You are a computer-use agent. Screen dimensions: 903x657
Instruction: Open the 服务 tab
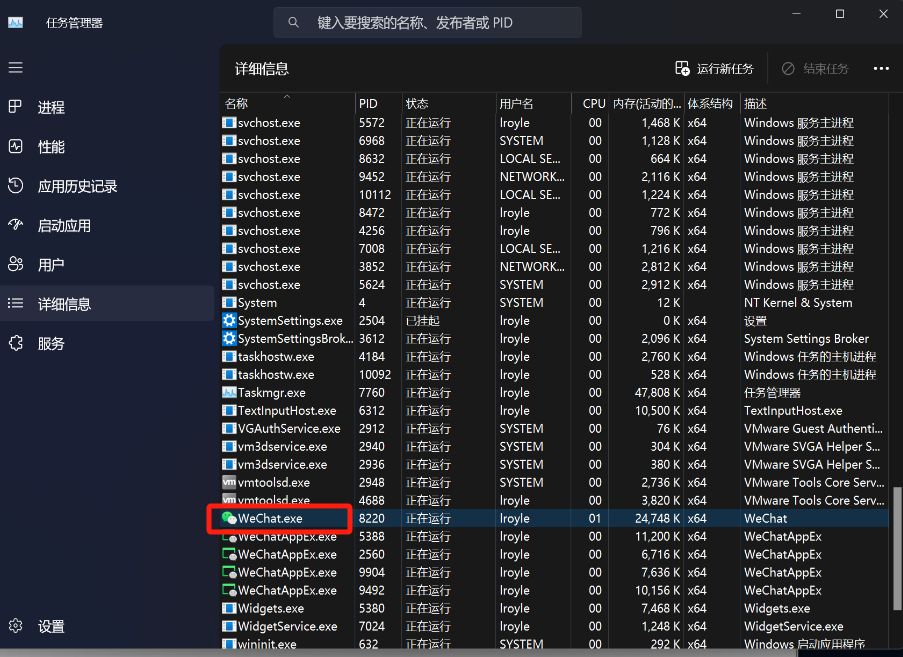[107, 343]
